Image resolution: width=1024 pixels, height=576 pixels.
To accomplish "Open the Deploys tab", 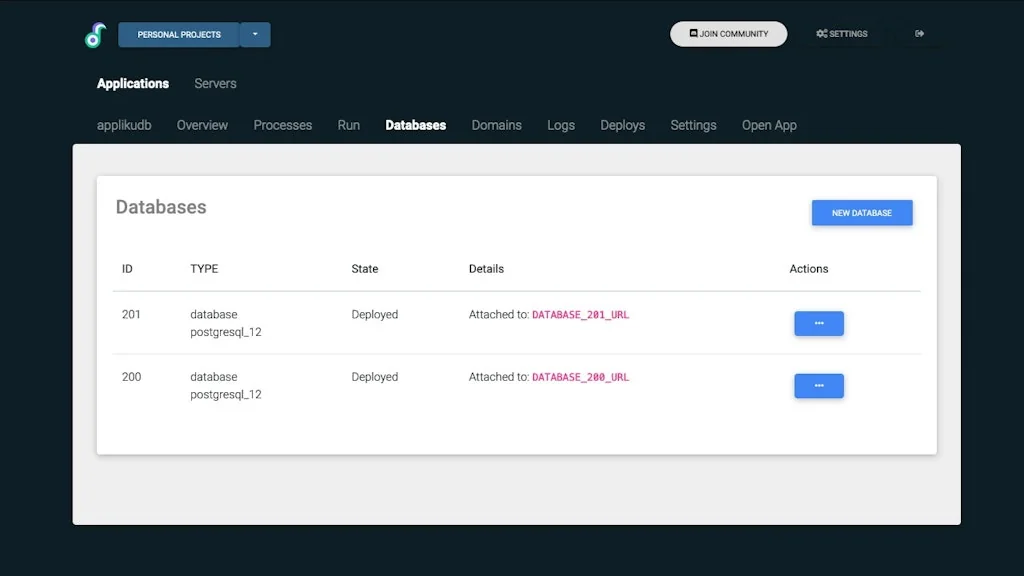I will coord(622,125).
